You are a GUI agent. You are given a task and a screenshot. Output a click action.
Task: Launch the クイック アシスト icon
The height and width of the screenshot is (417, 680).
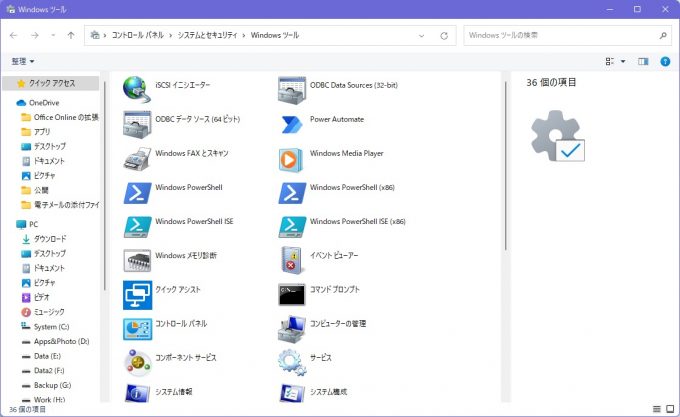tap(137, 295)
